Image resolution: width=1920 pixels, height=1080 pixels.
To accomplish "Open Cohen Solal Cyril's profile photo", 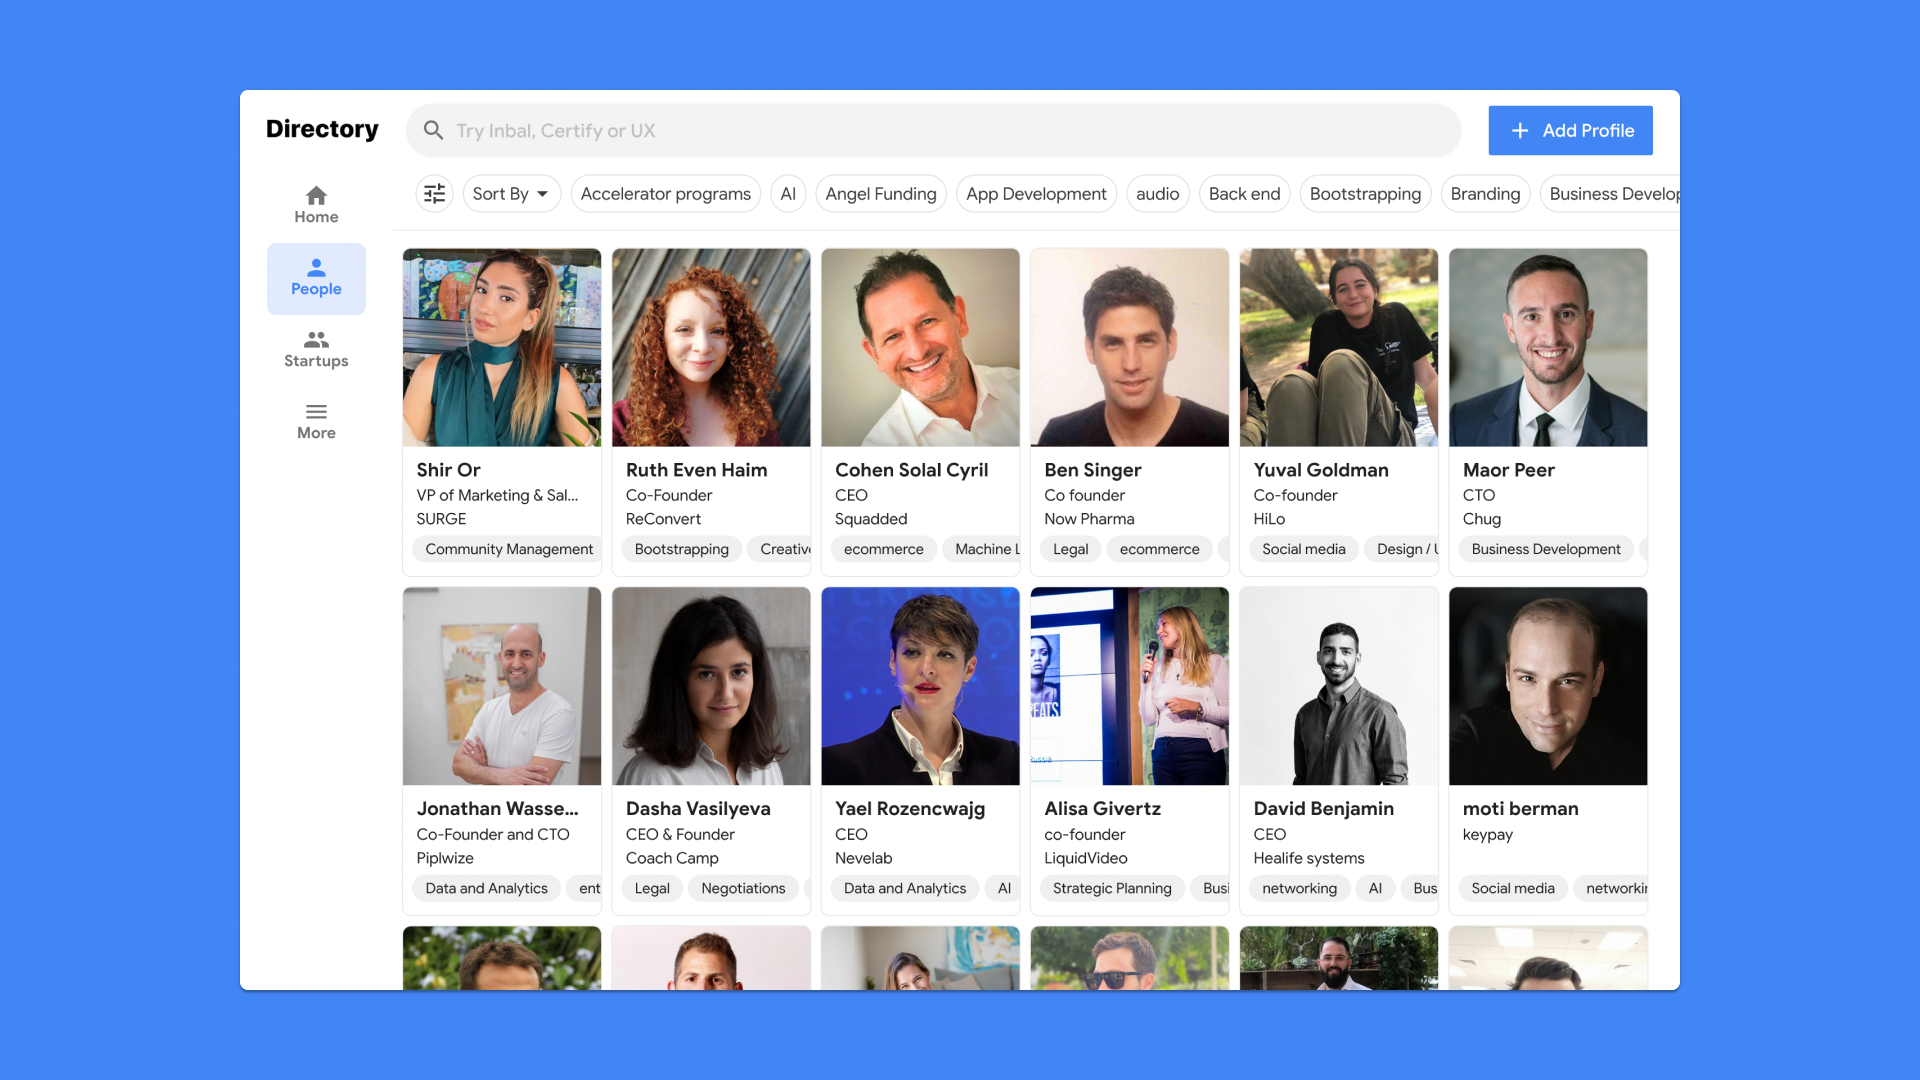I will coord(920,348).
